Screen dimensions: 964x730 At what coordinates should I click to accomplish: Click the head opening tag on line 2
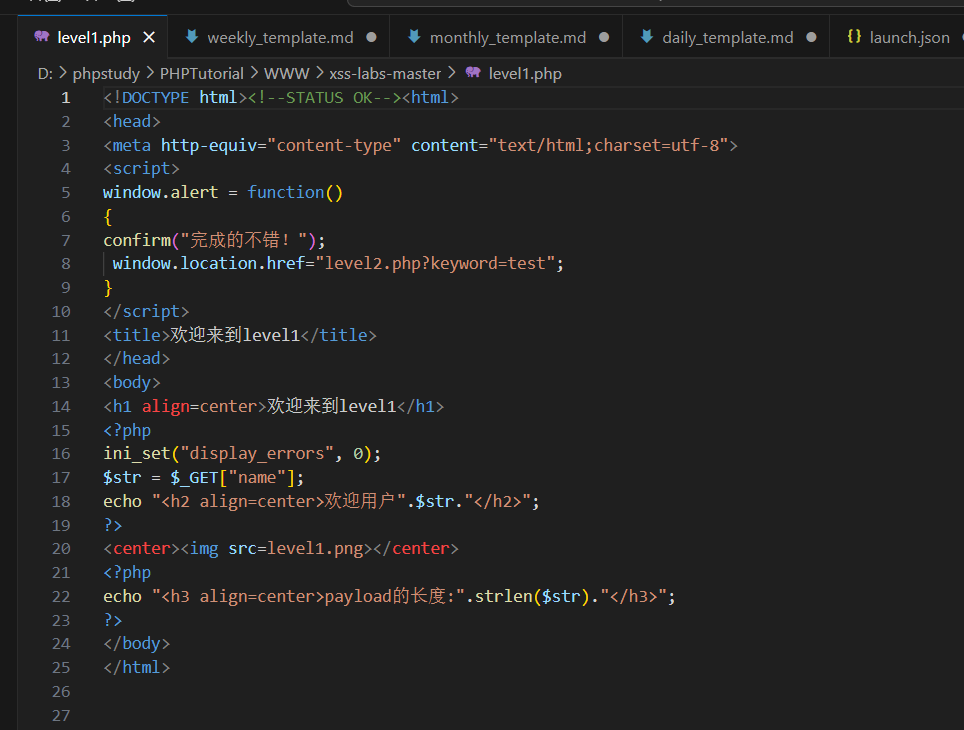[132, 122]
